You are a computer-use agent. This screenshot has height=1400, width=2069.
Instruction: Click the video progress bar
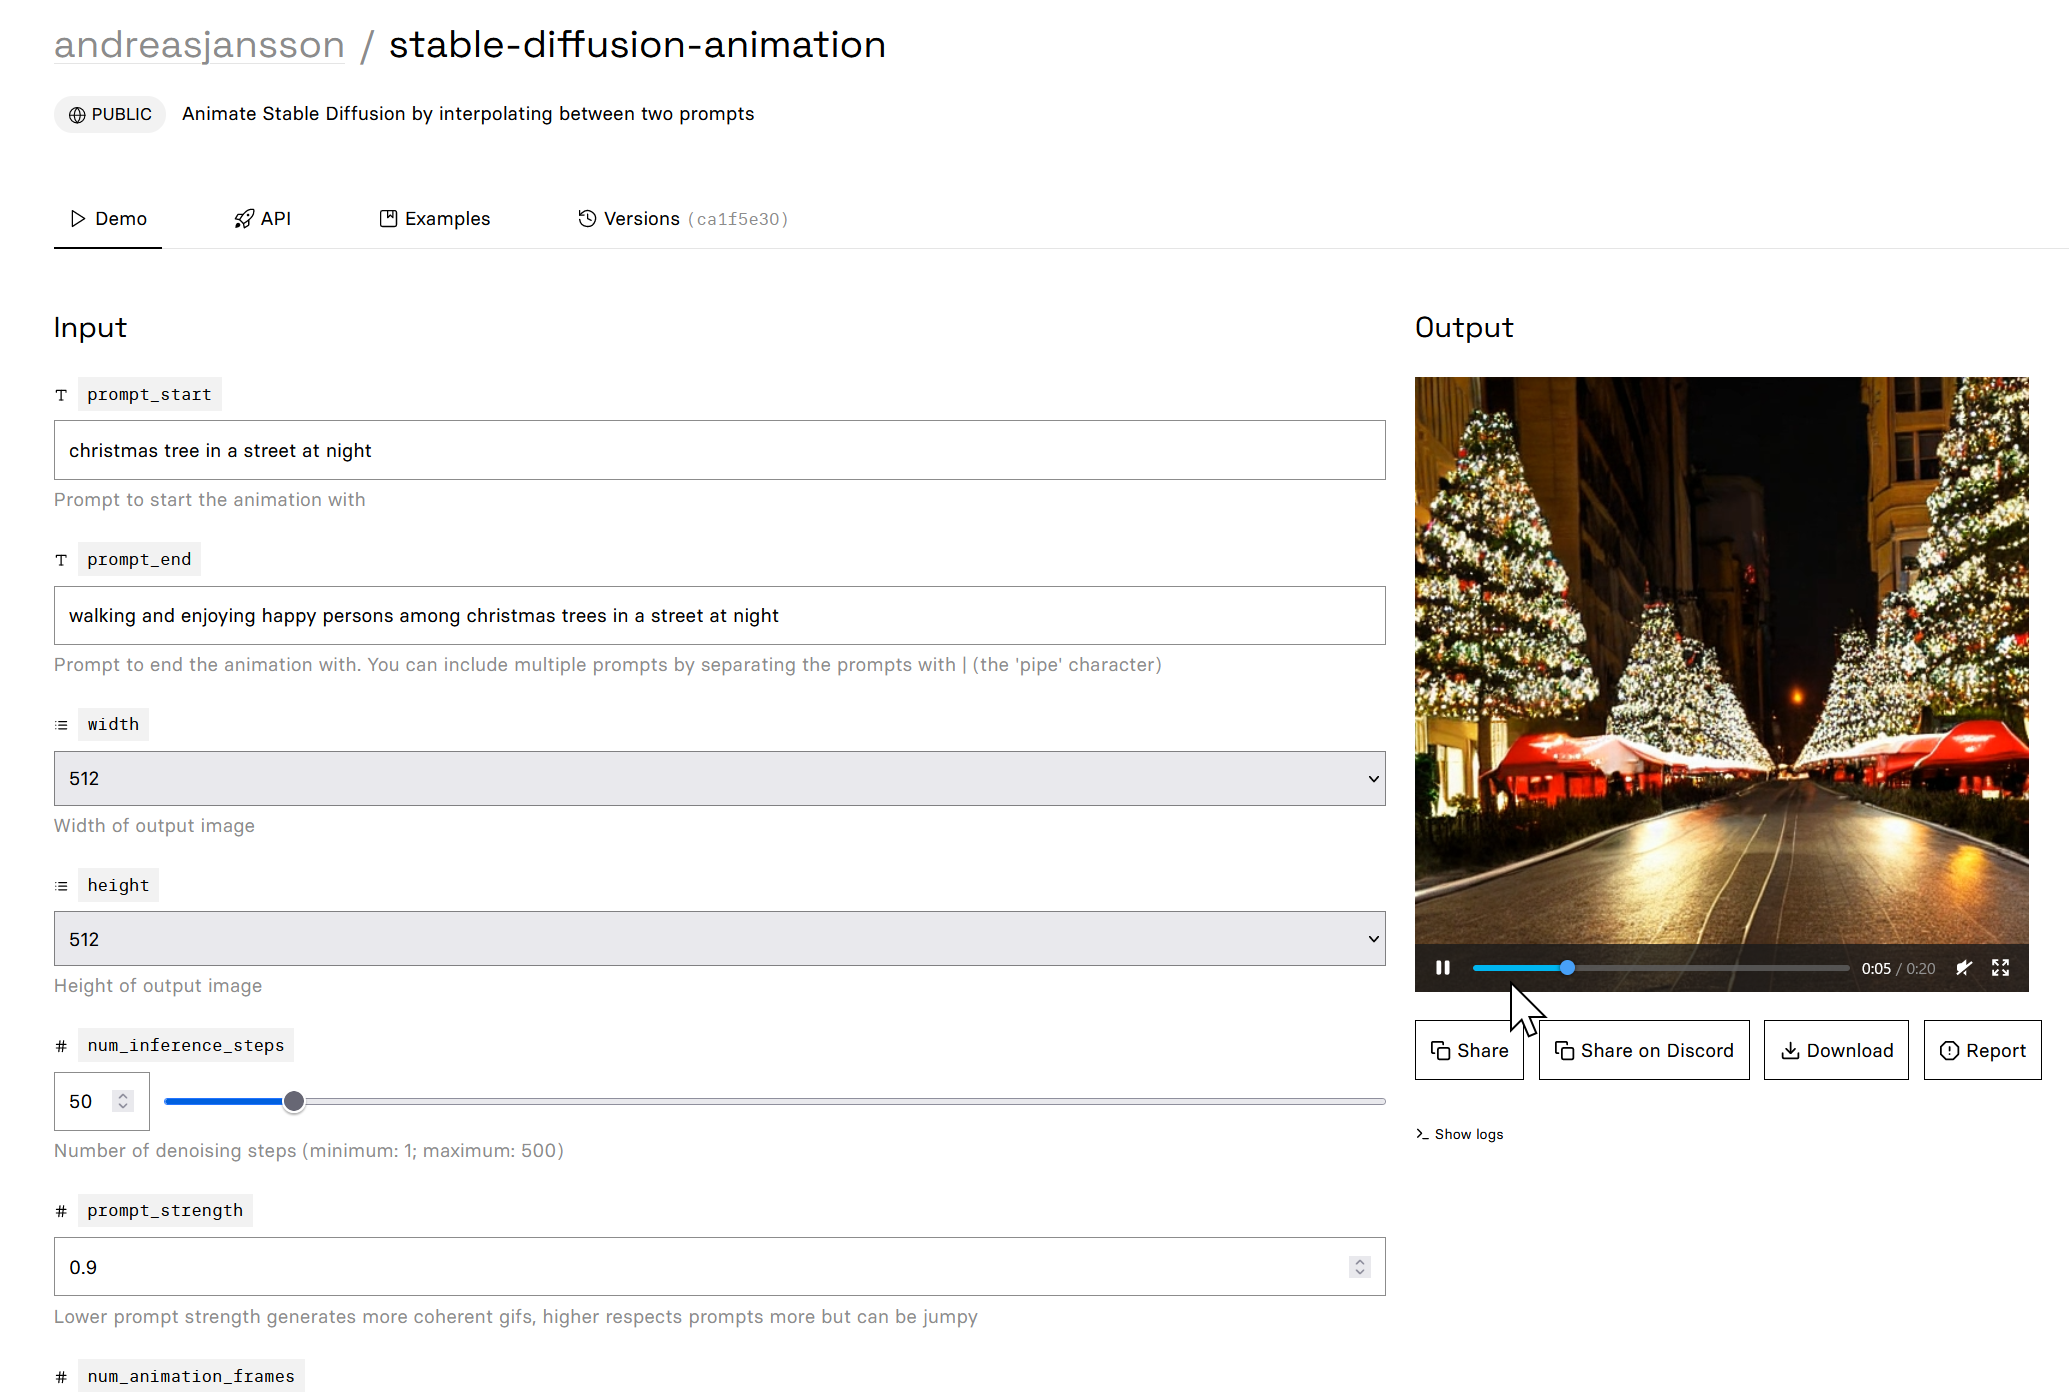[1660, 968]
